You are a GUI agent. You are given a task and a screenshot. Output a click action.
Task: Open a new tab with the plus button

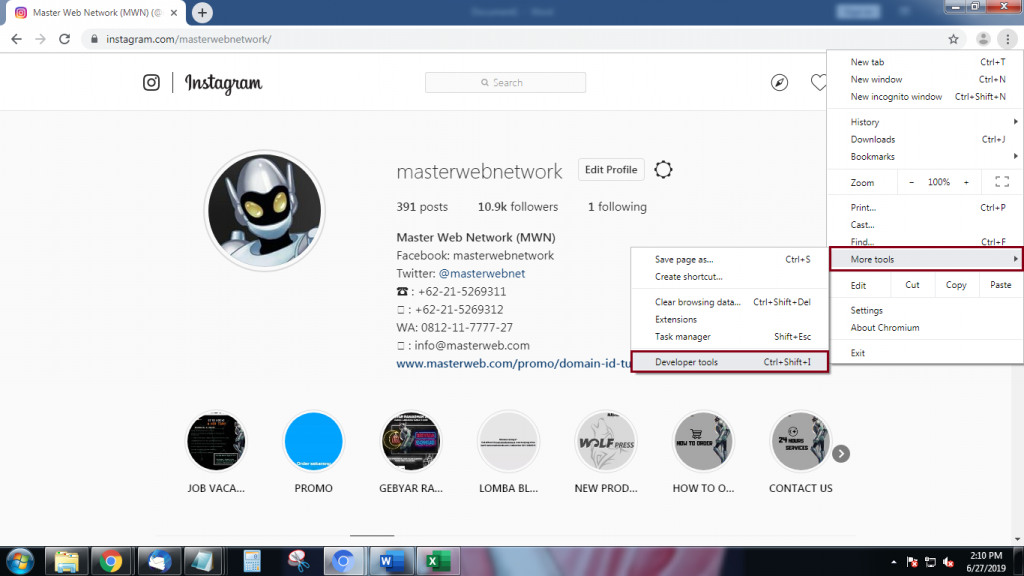[x=202, y=12]
